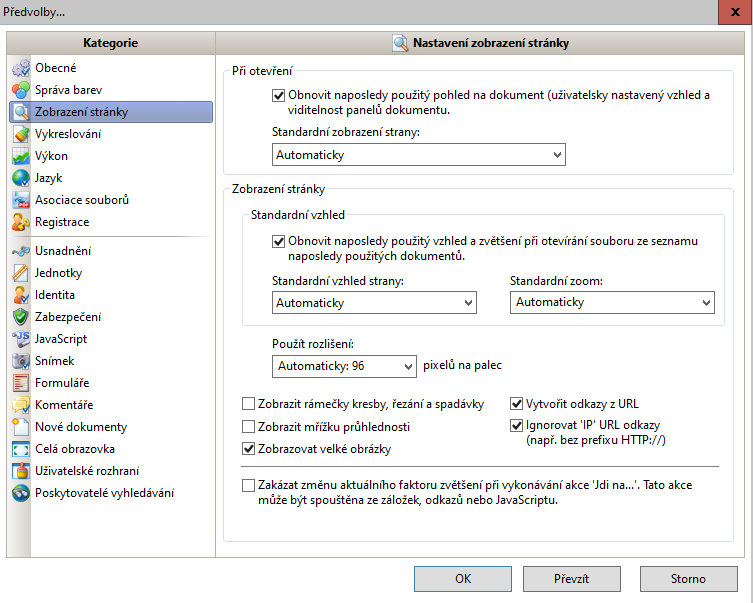Expand Standardní zobrazení strany dropdown
Image resolution: width=753 pixels, height=603 pixels.
click(x=418, y=155)
